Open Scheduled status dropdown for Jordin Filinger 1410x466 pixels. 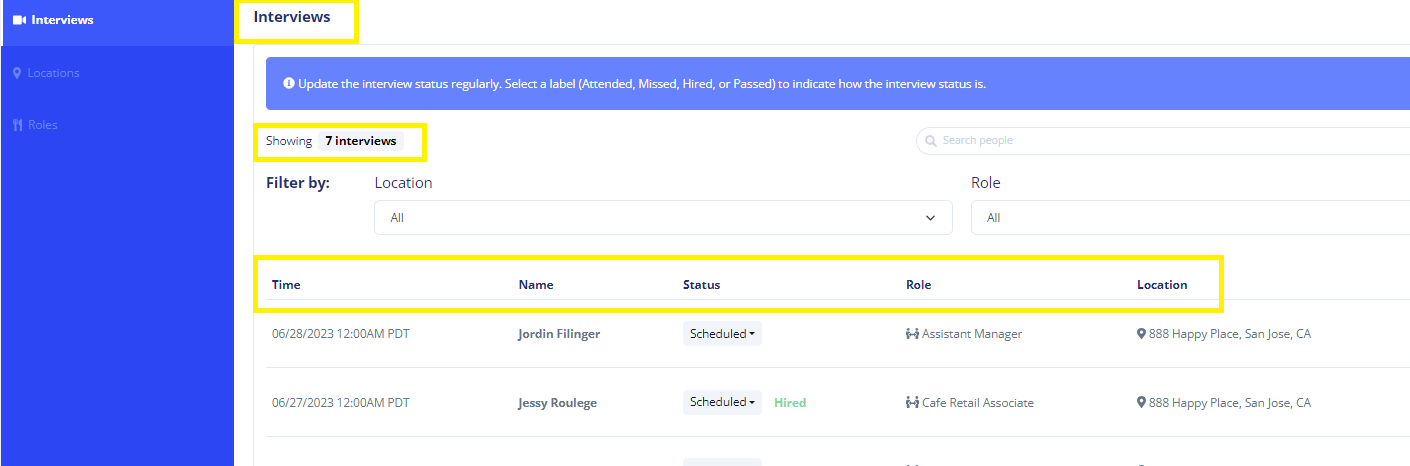[722, 334]
